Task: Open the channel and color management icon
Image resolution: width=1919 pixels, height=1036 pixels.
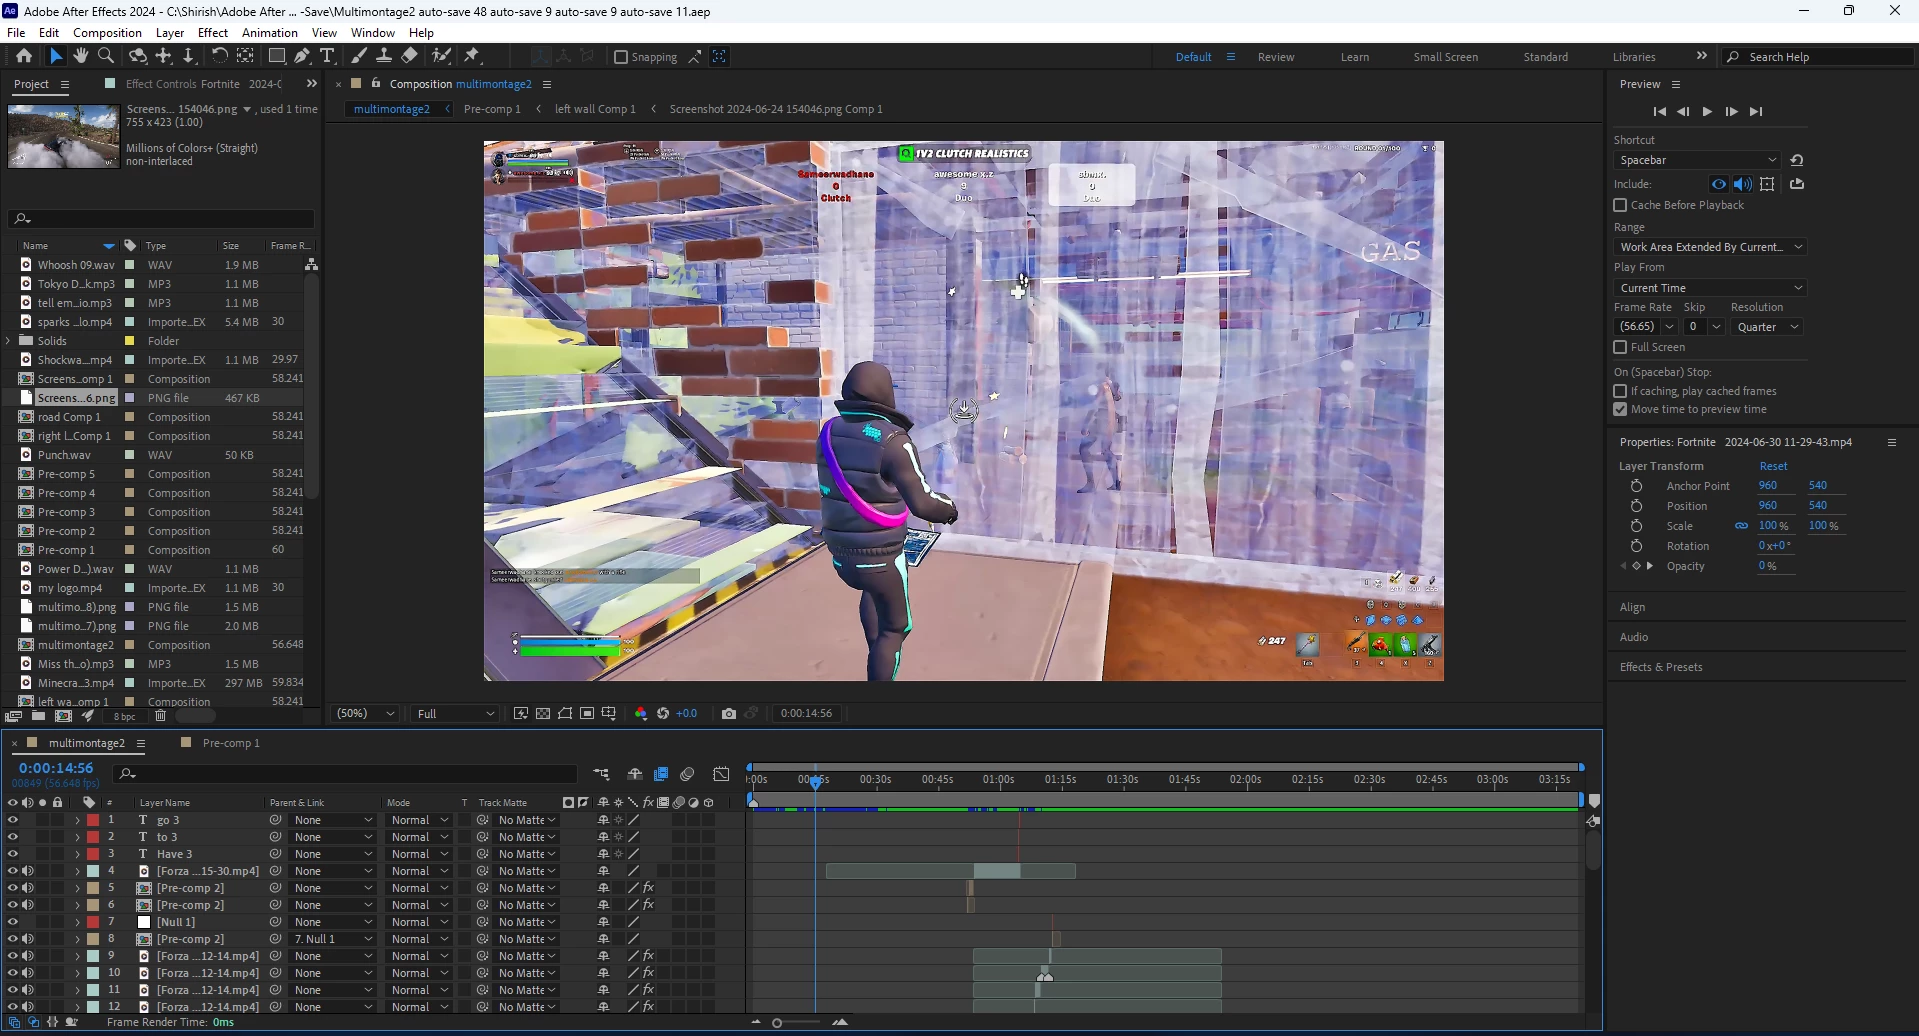Action: pyautogui.click(x=641, y=713)
